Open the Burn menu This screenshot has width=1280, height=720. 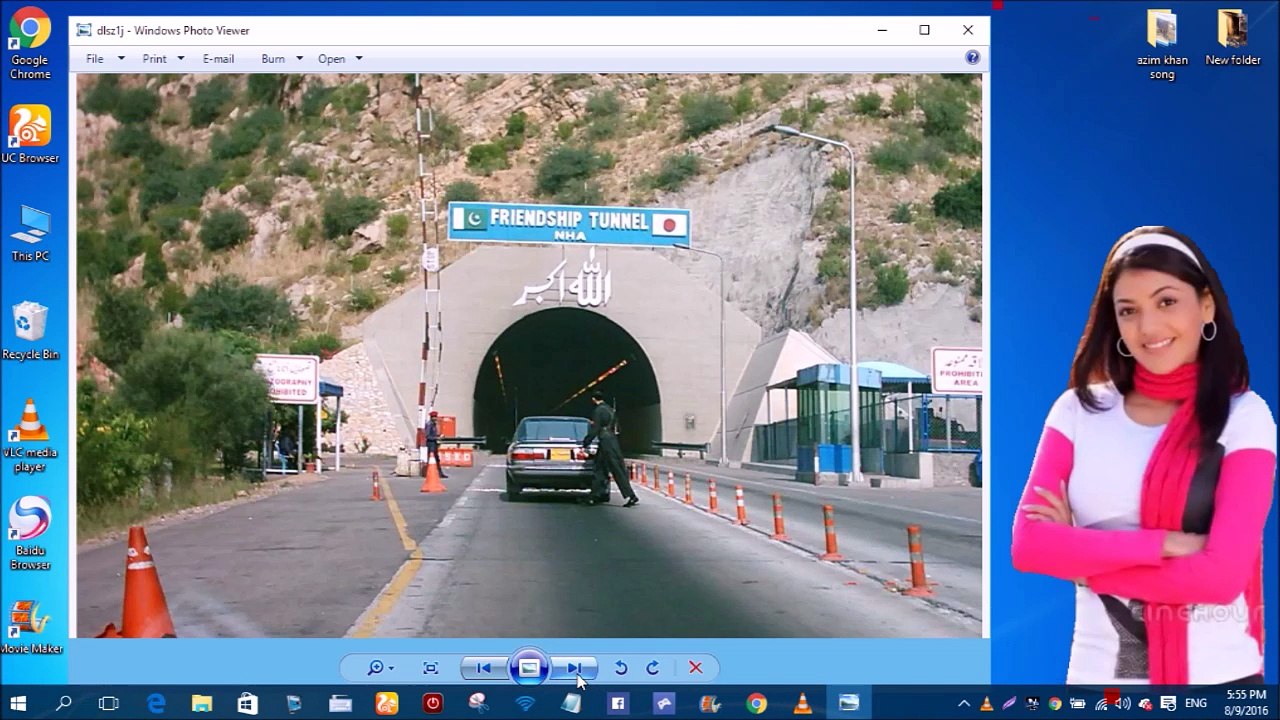(281, 59)
